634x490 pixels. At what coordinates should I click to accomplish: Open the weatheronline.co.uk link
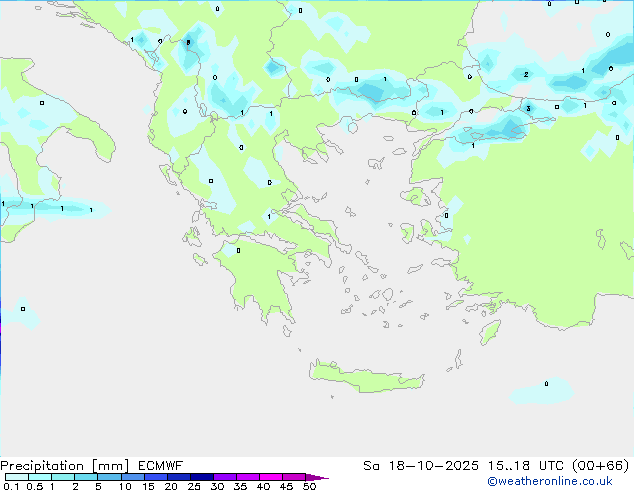pyautogui.click(x=550, y=481)
